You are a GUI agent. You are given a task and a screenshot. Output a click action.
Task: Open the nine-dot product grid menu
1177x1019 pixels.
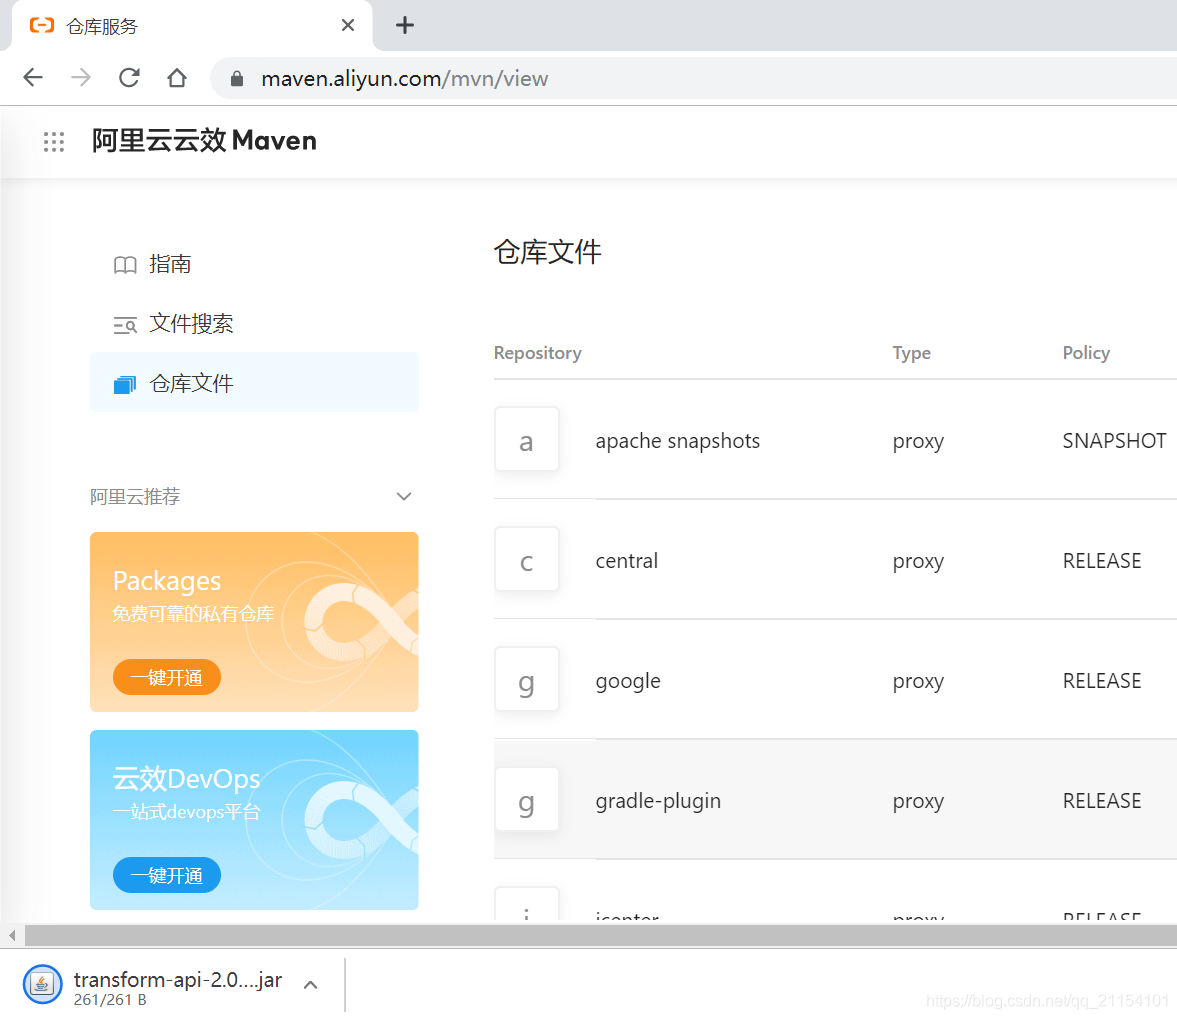54,141
